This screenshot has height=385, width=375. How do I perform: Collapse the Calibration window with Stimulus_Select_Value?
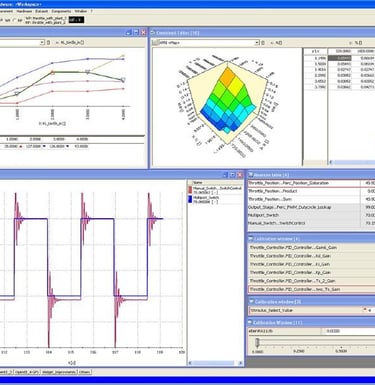click(x=251, y=302)
